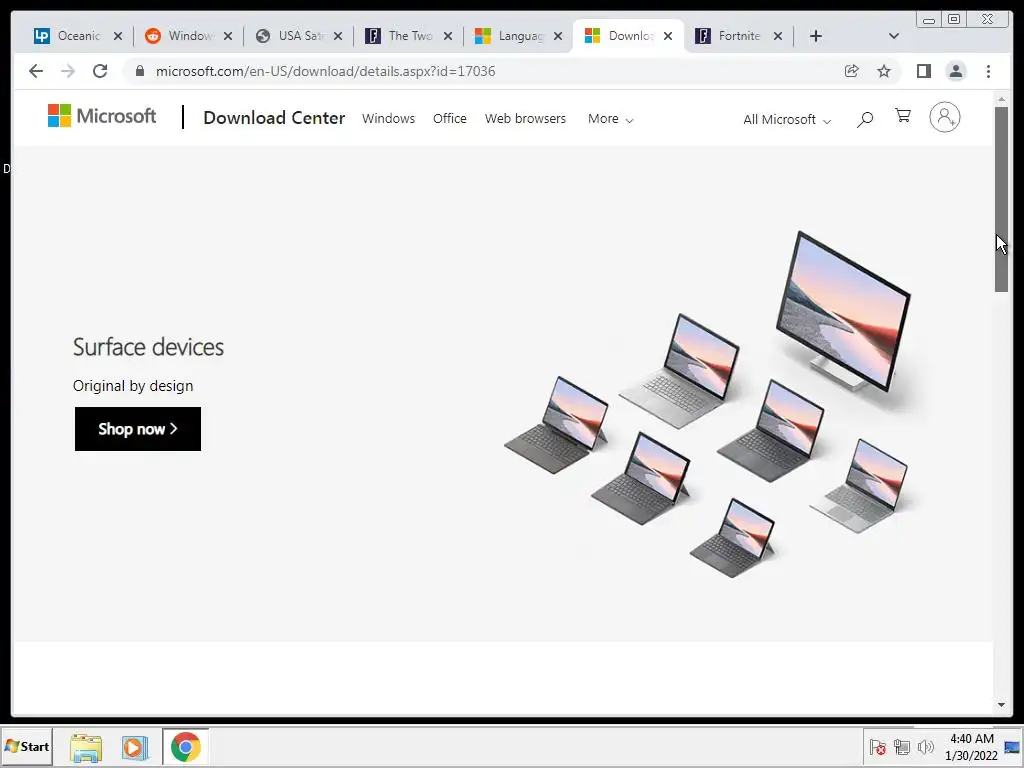1024x768 pixels.
Task: Toggle the Chrome side panel icon
Action: pos(923,71)
